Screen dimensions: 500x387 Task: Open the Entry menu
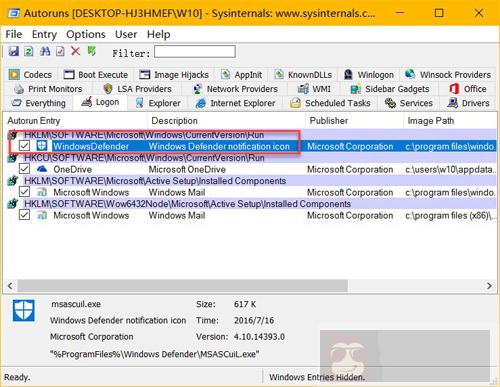[44, 34]
